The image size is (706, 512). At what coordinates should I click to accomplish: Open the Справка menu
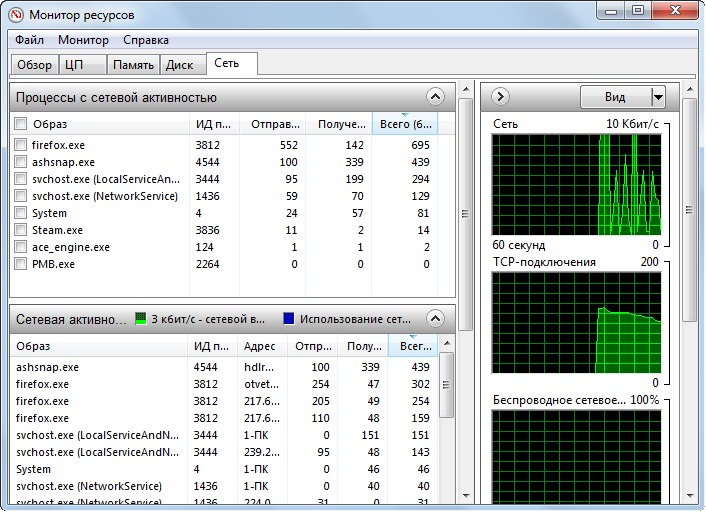point(146,40)
